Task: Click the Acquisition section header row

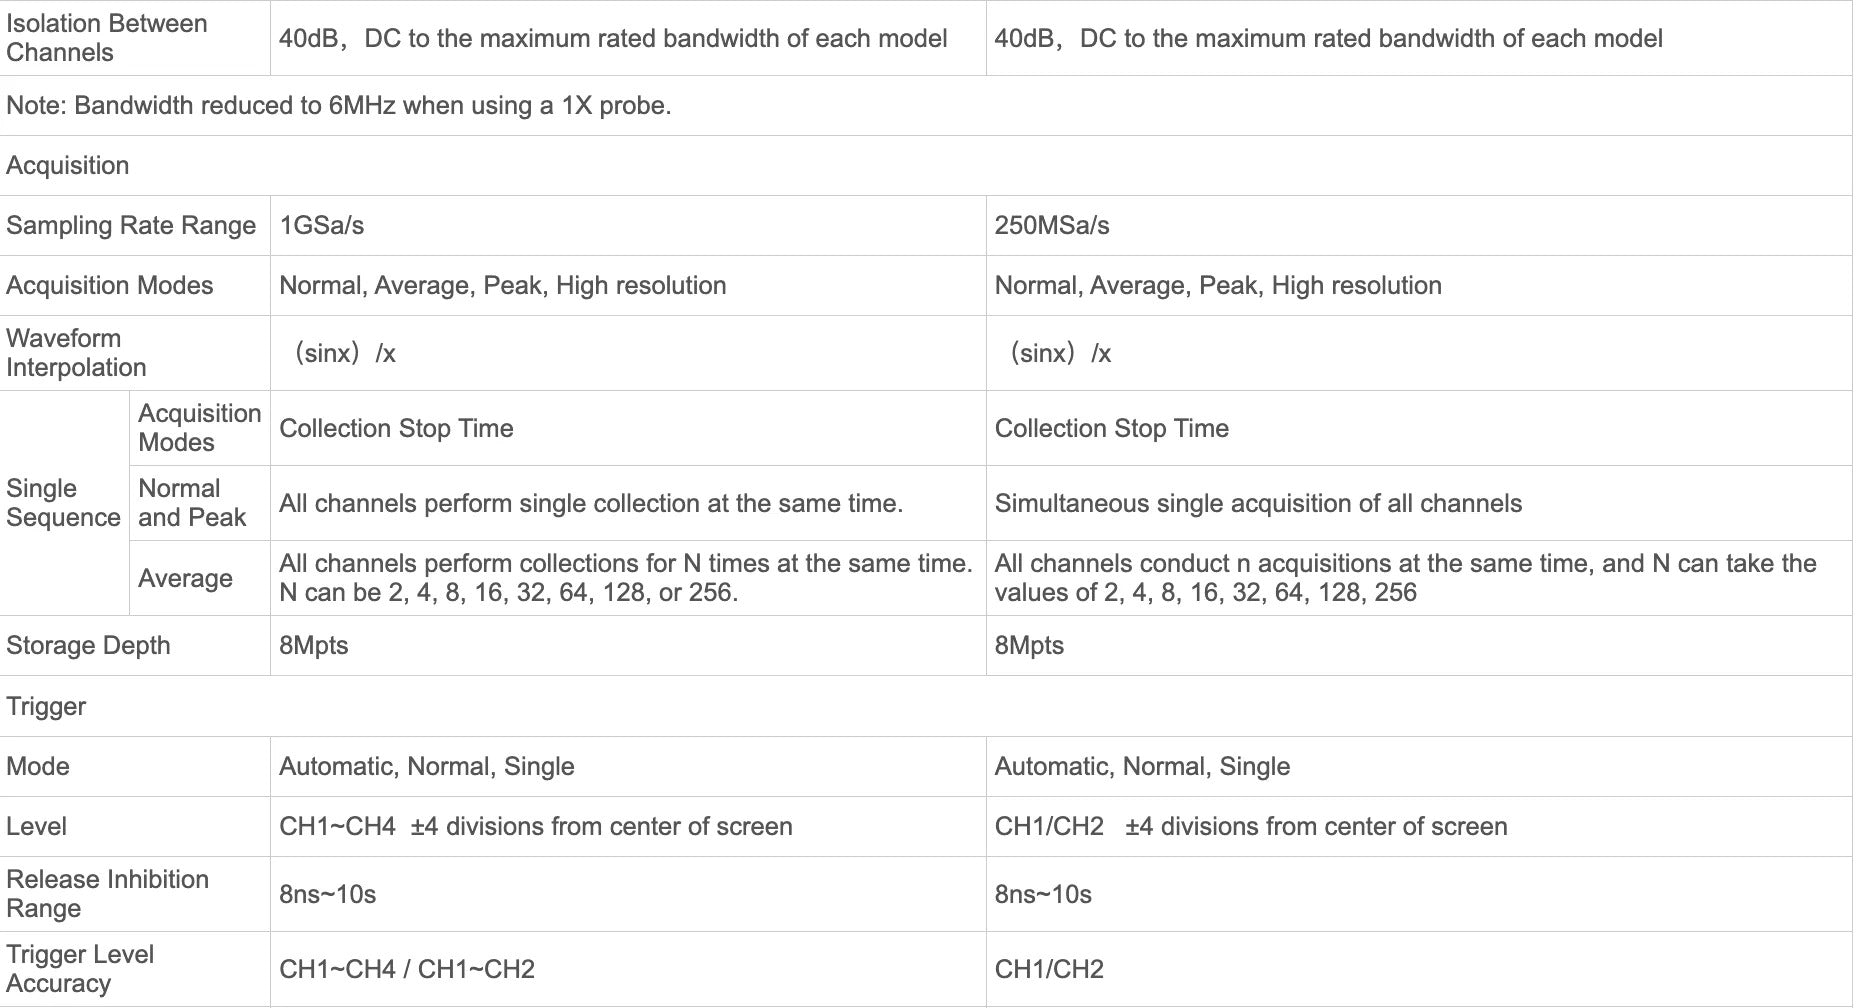Action: (x=68, y=165)
